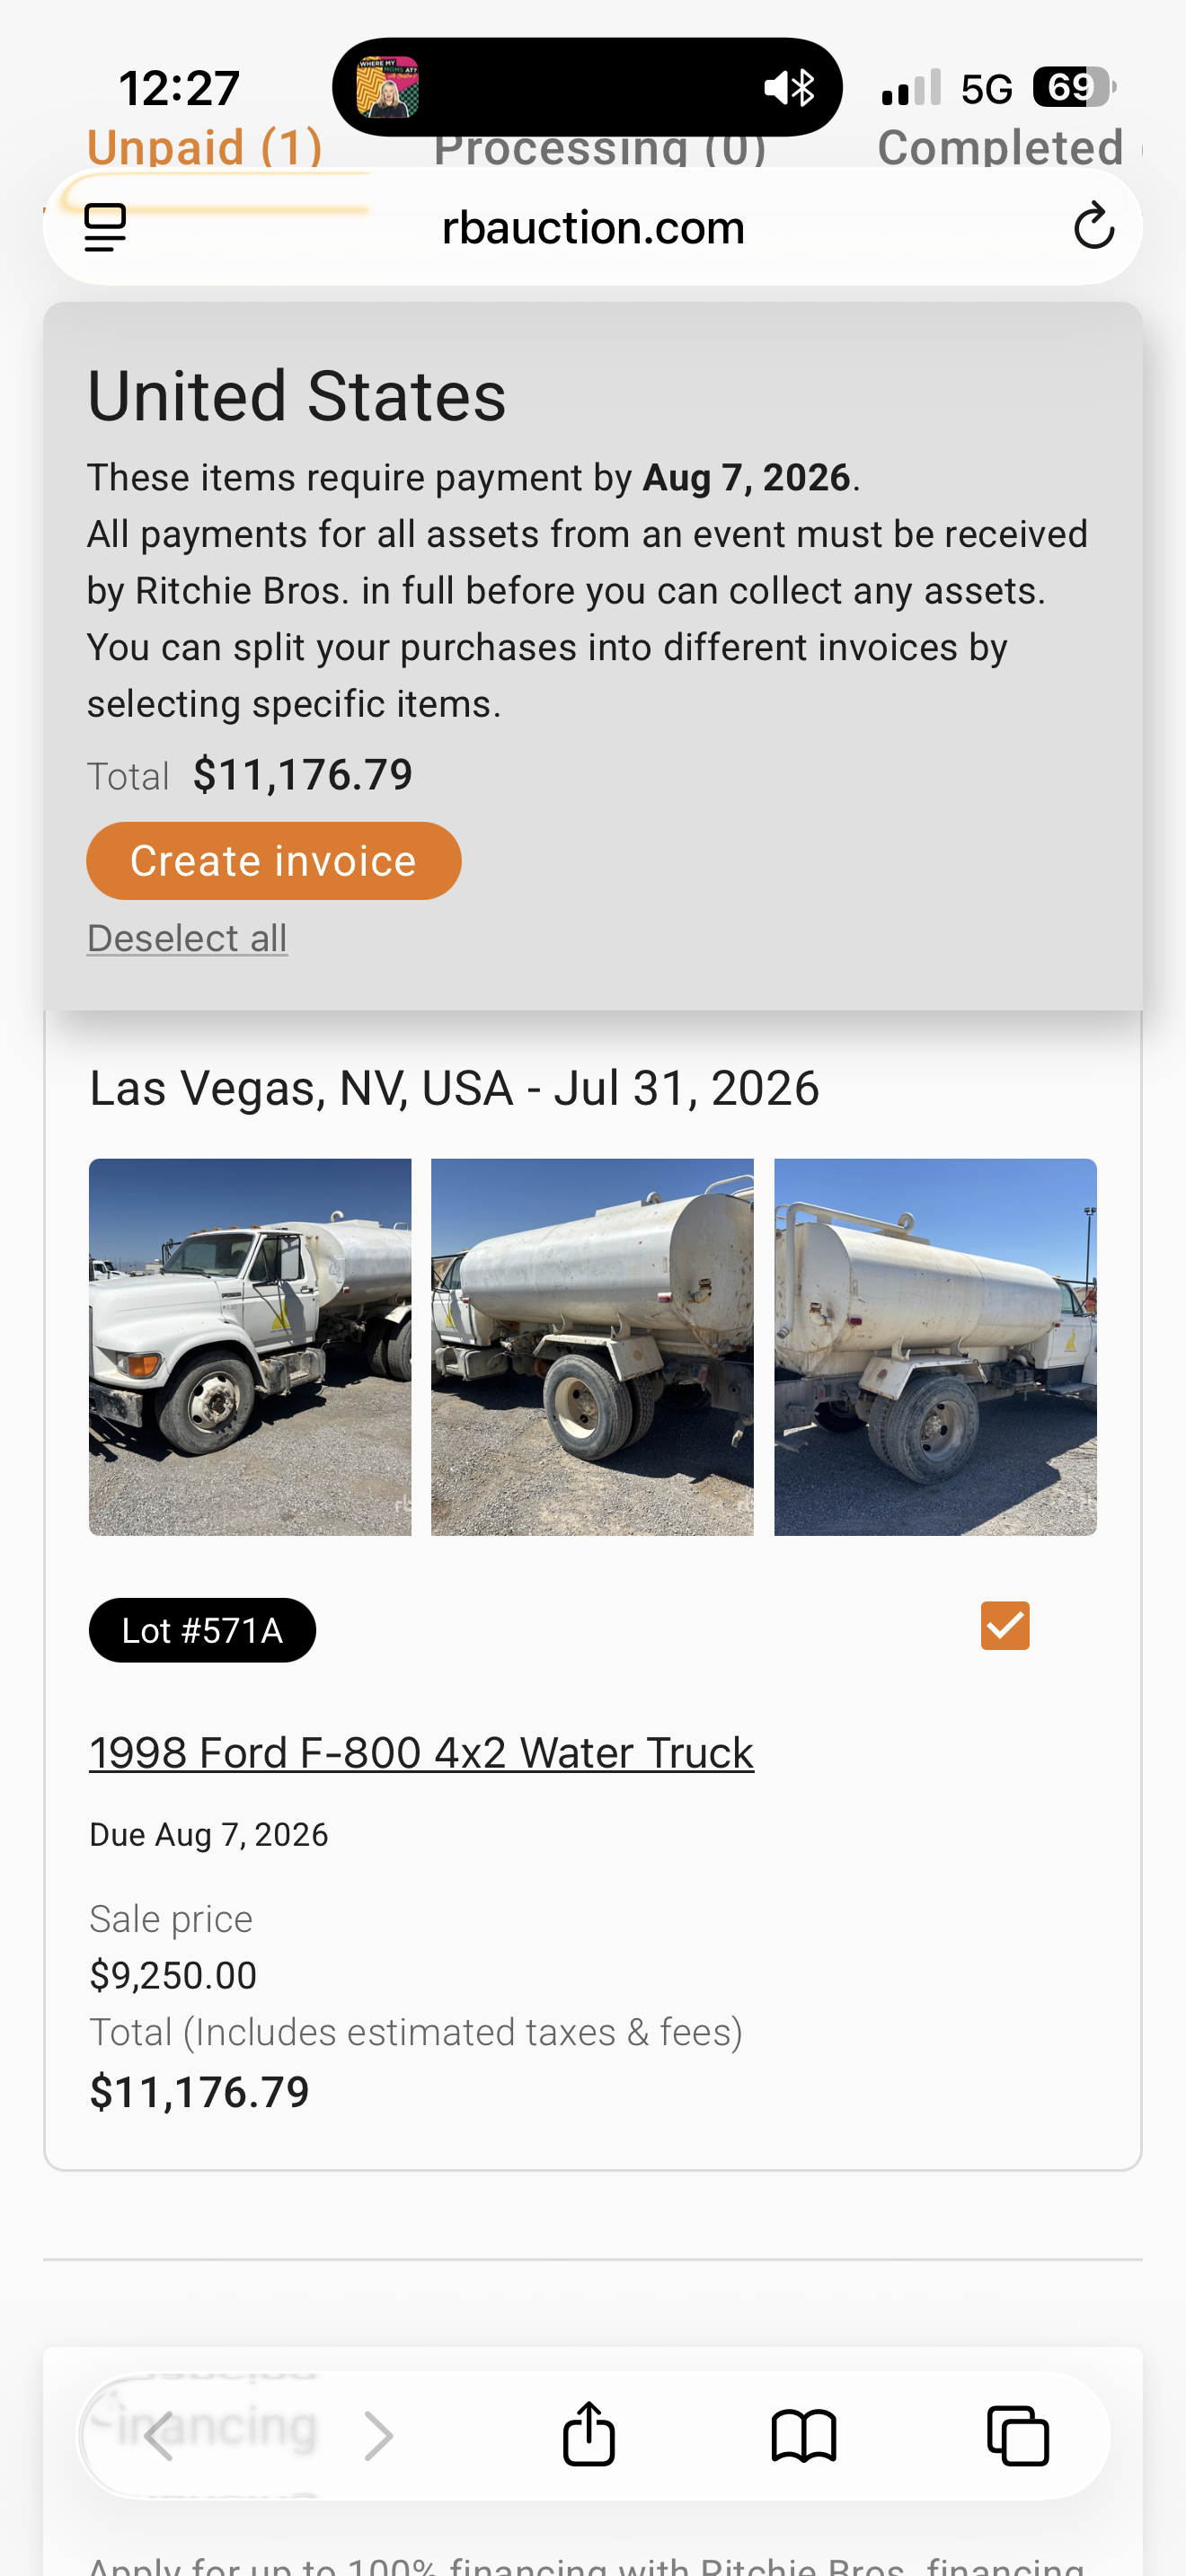Go forward with the forward arrow

coord(378,2435)
